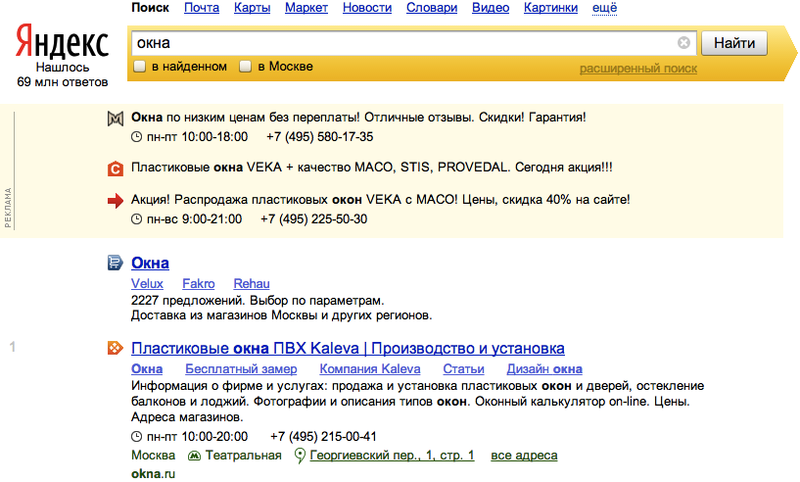Open the Новости tab
This screenshot has width=800, height=482.
(367, 8)
